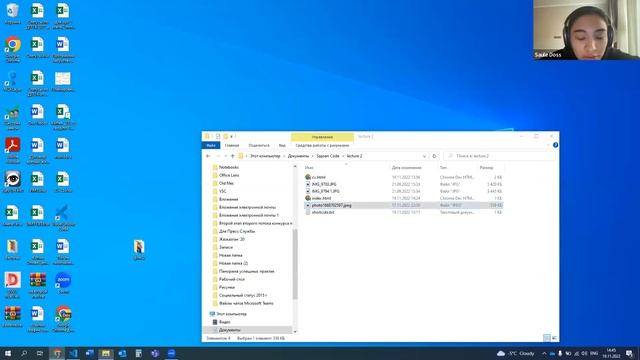Image resolution: width=640 pixels, height=360 pixels.
Task: Select the index.html file
Action: pyautogui.click(x=321, y=198)
